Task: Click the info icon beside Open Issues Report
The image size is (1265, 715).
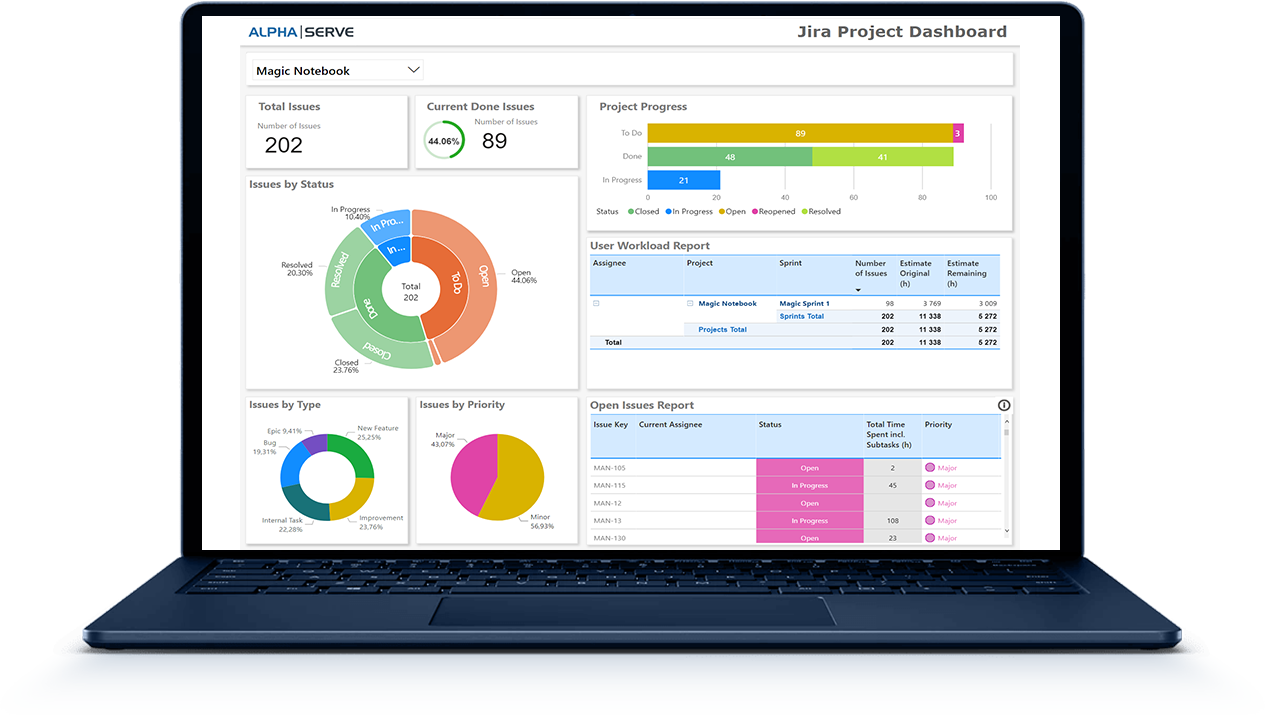Action: tap(1004, 405)
